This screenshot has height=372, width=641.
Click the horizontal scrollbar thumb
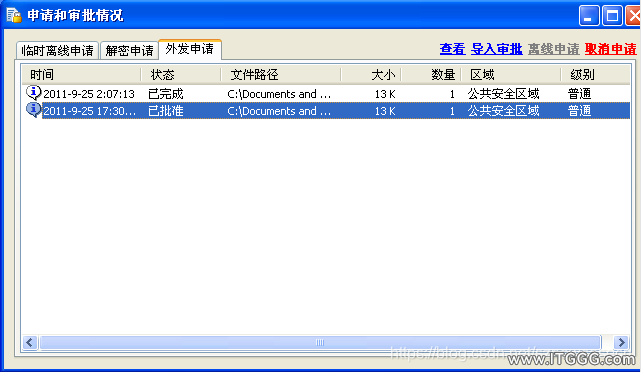click(x=320, y=342)
